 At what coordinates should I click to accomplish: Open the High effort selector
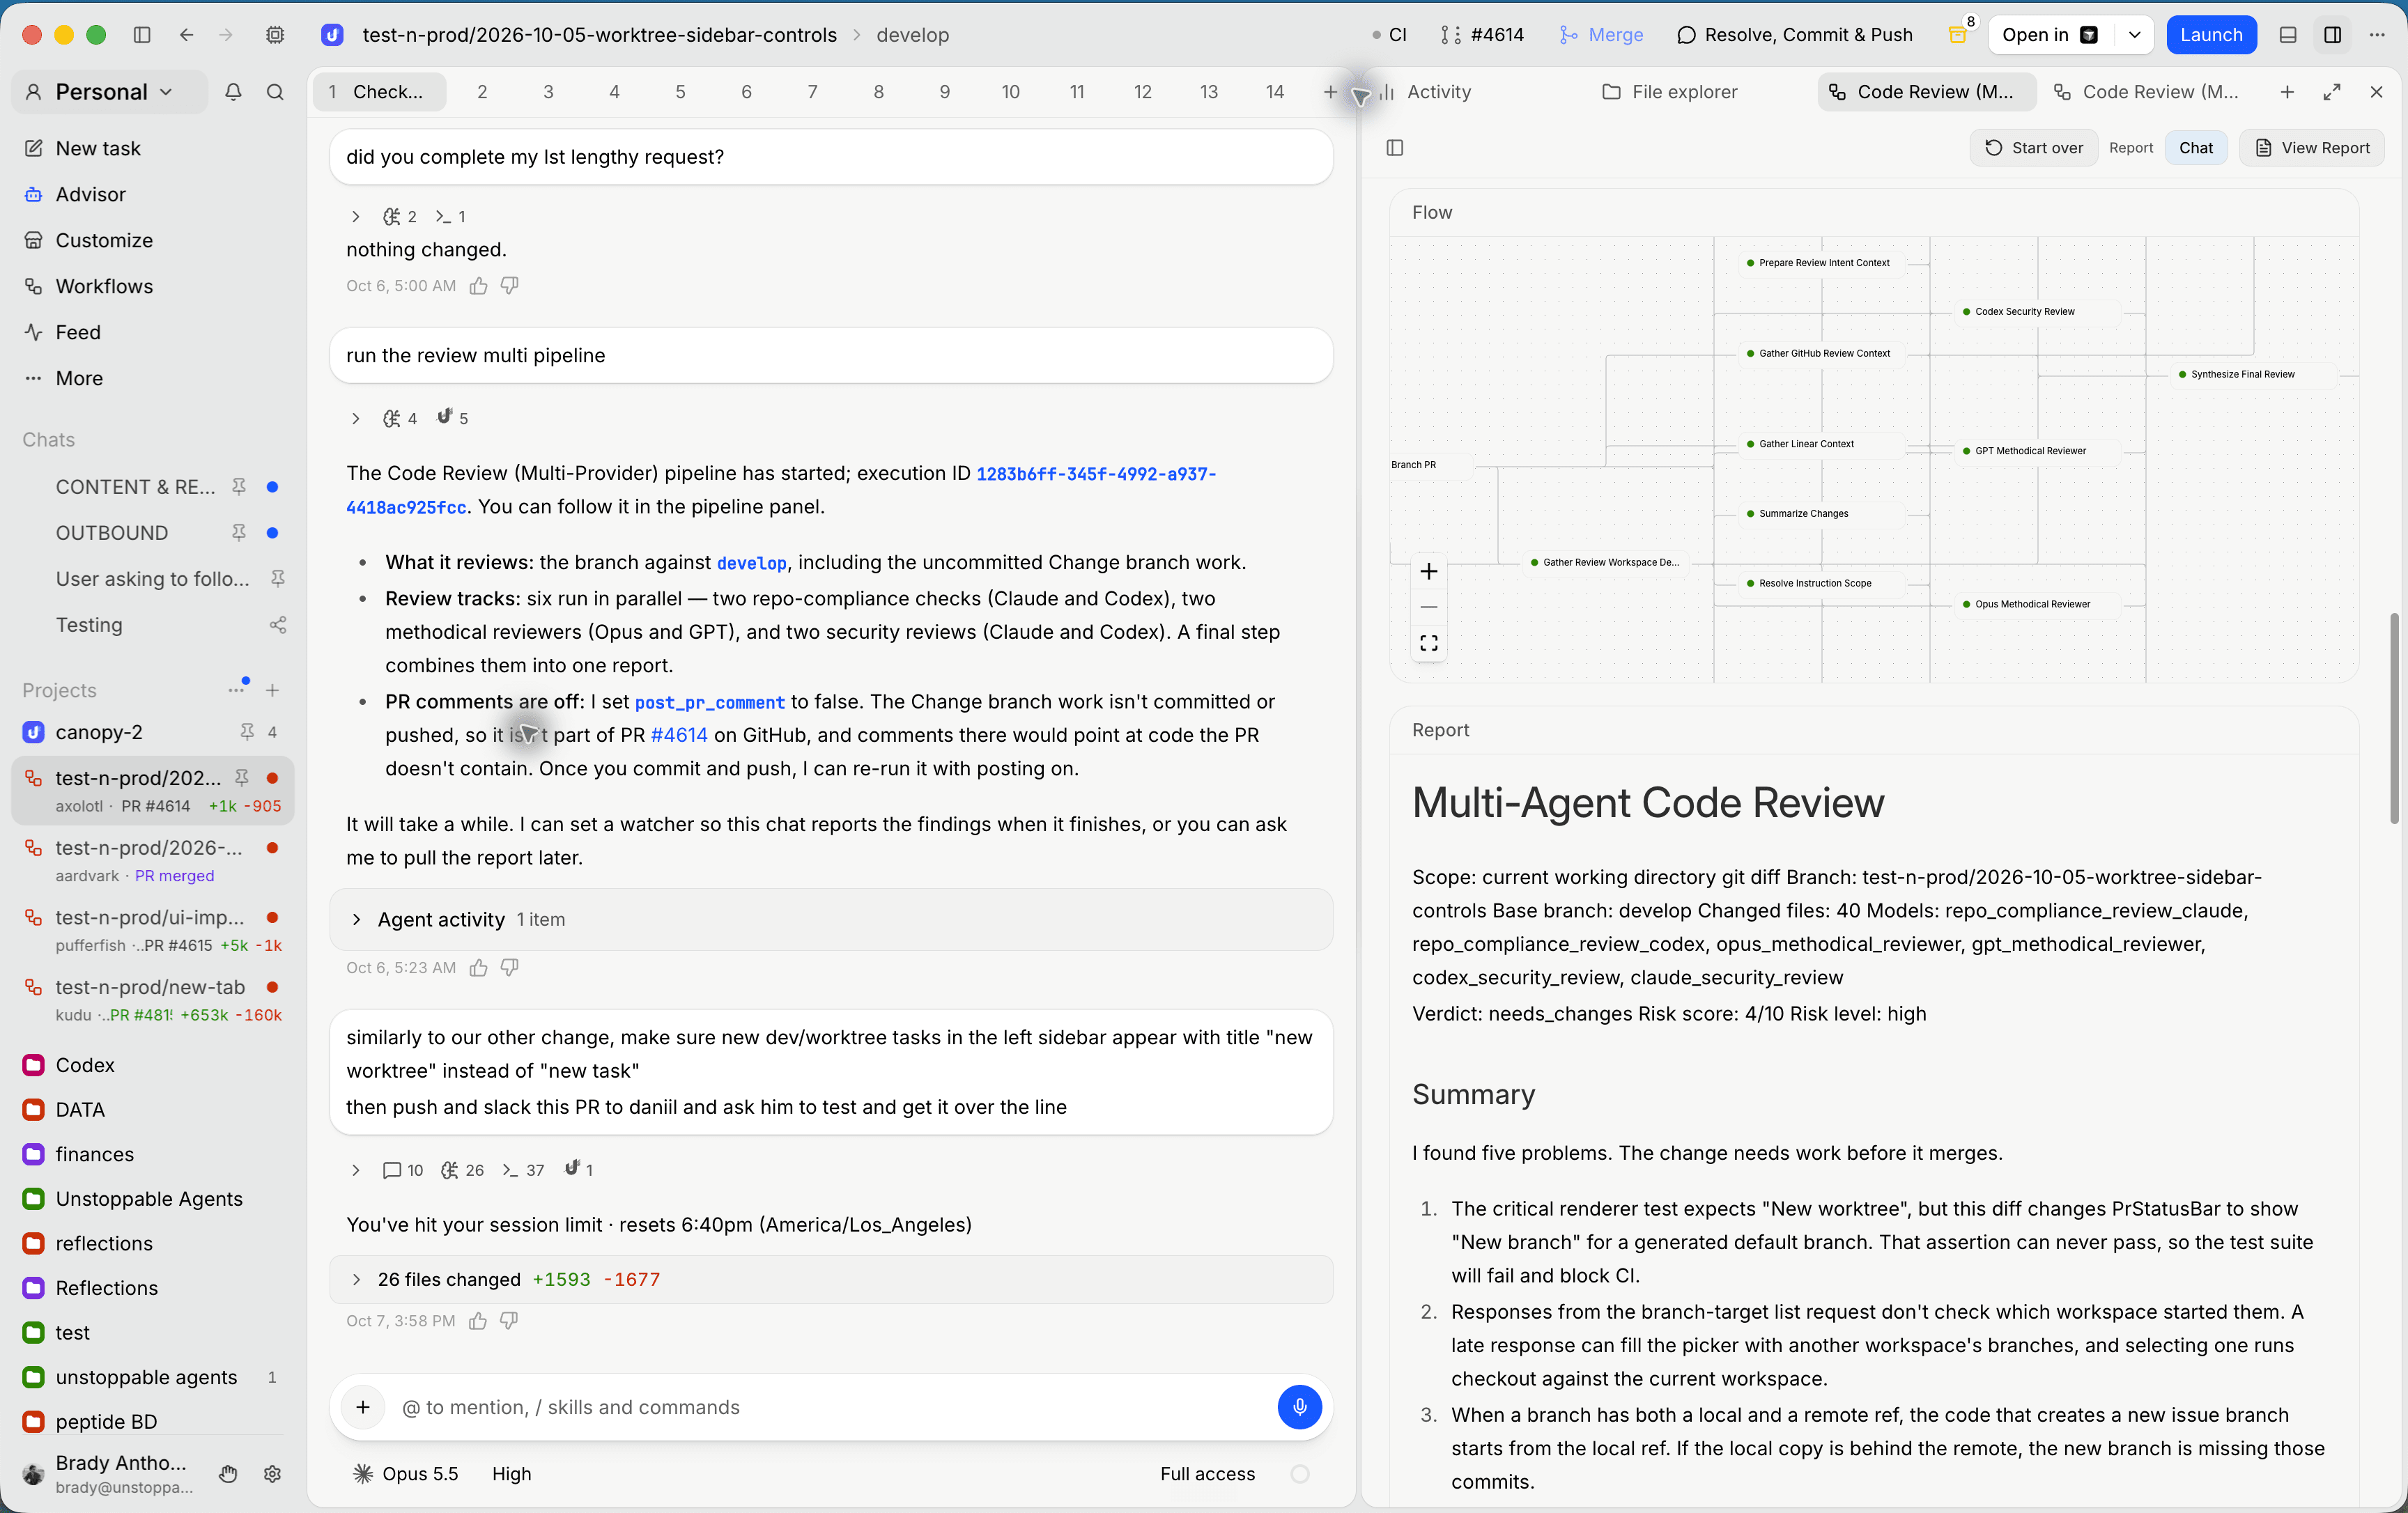coord(511,1473)
